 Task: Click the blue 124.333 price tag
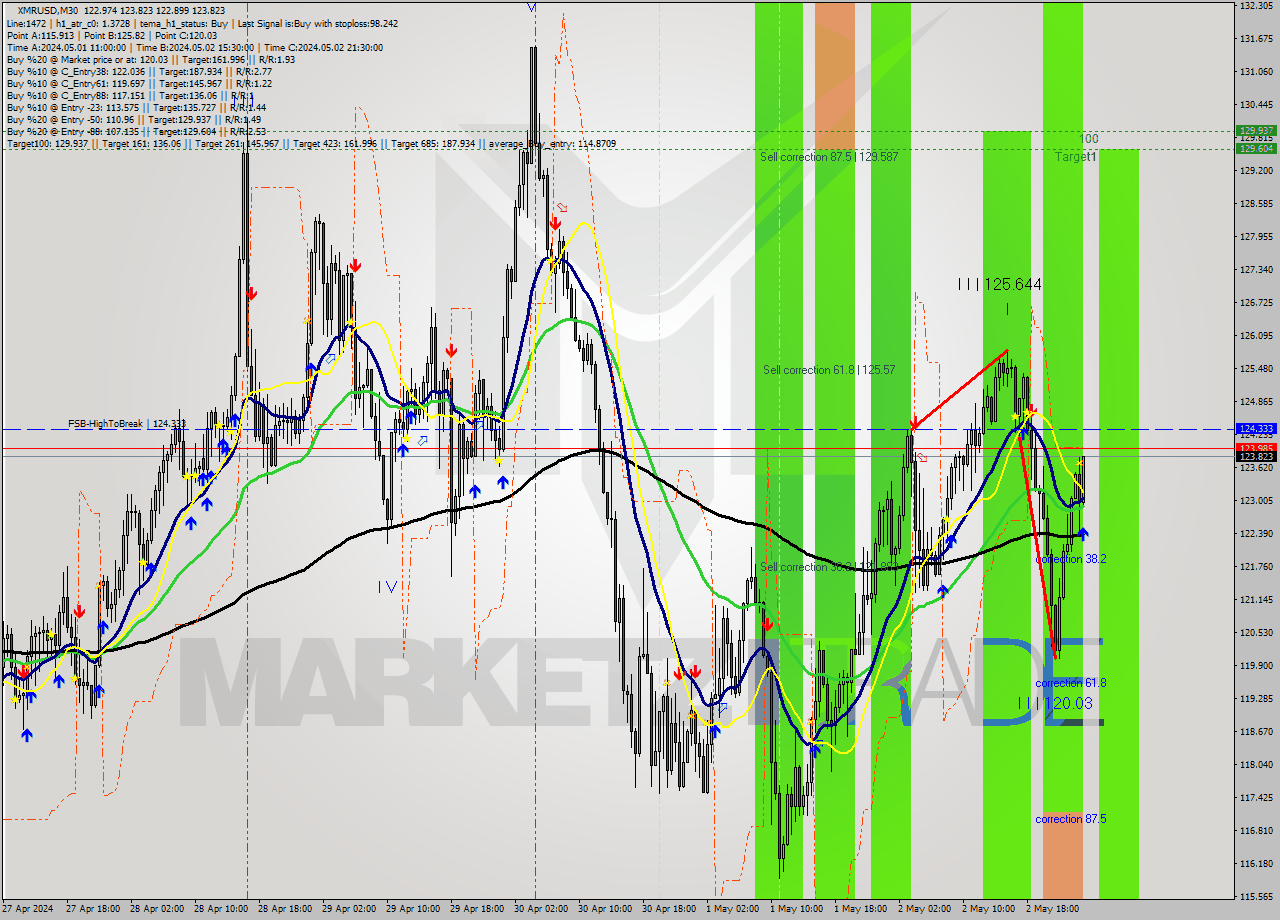click(x=1256, y=428)
